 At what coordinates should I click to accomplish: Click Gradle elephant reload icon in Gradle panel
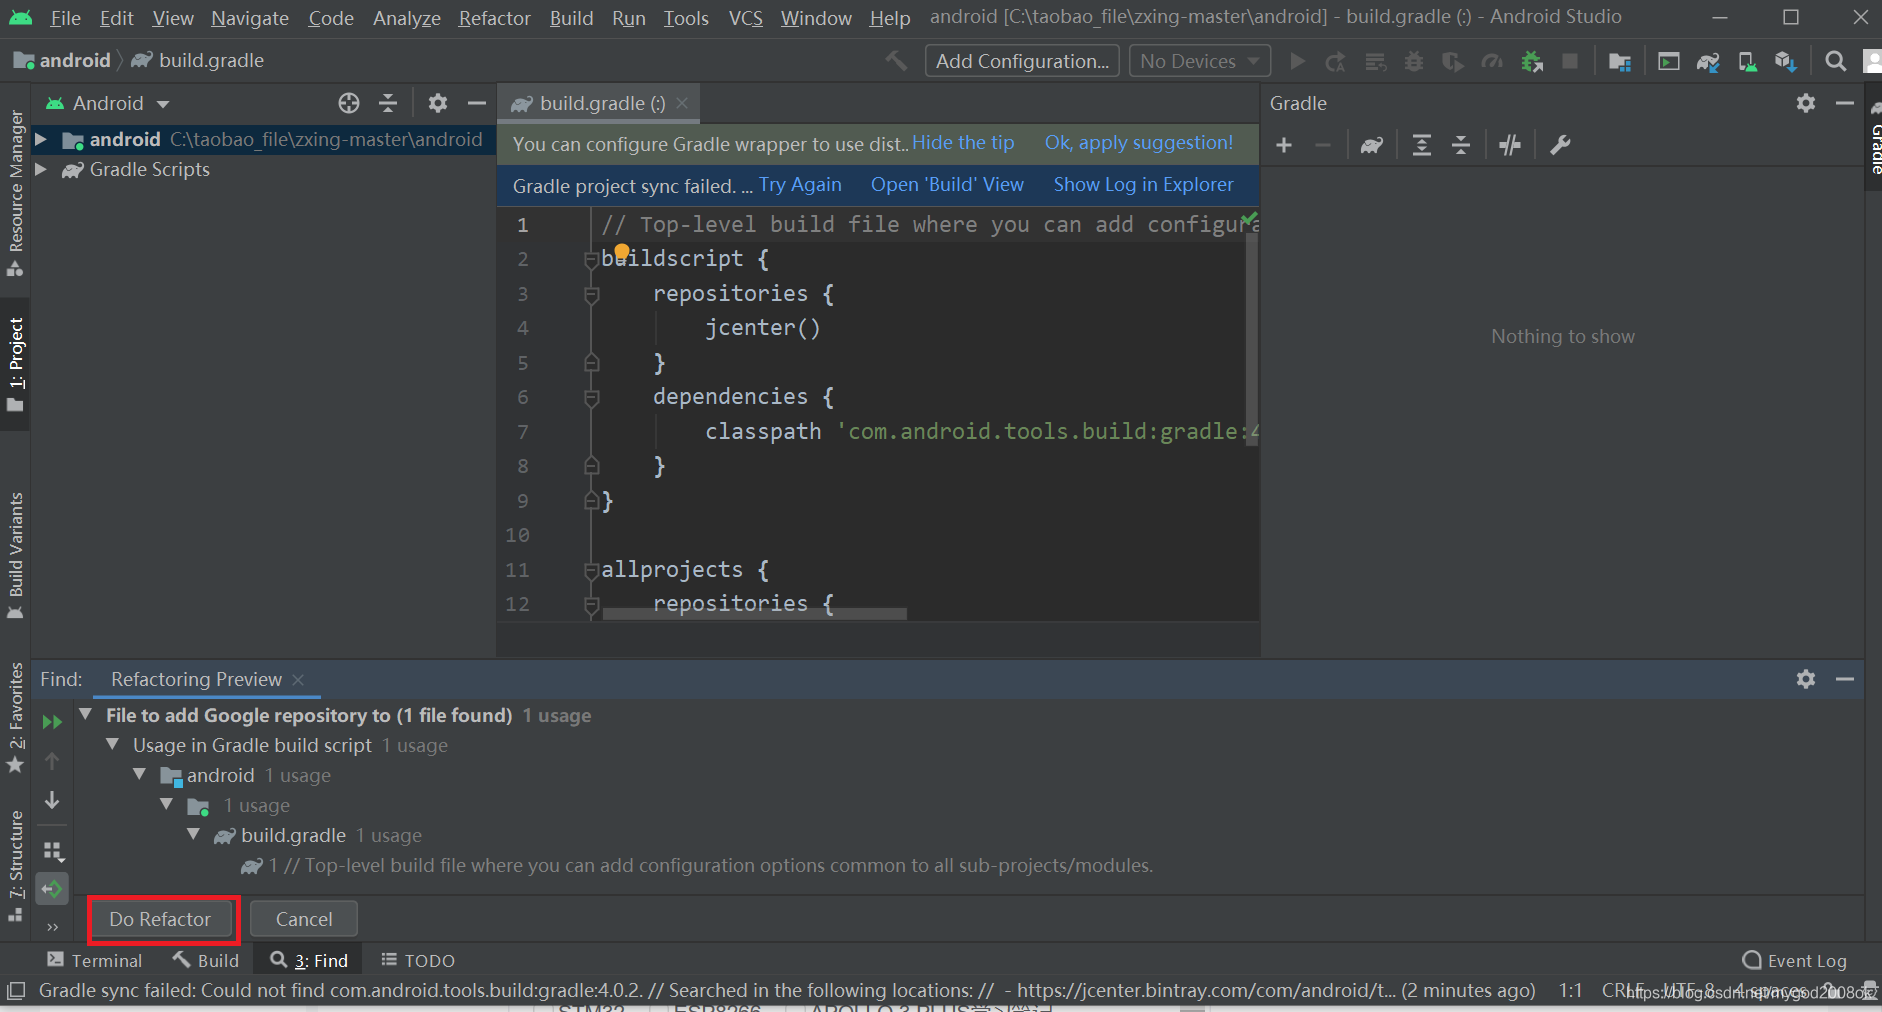tap(1371, 145)
